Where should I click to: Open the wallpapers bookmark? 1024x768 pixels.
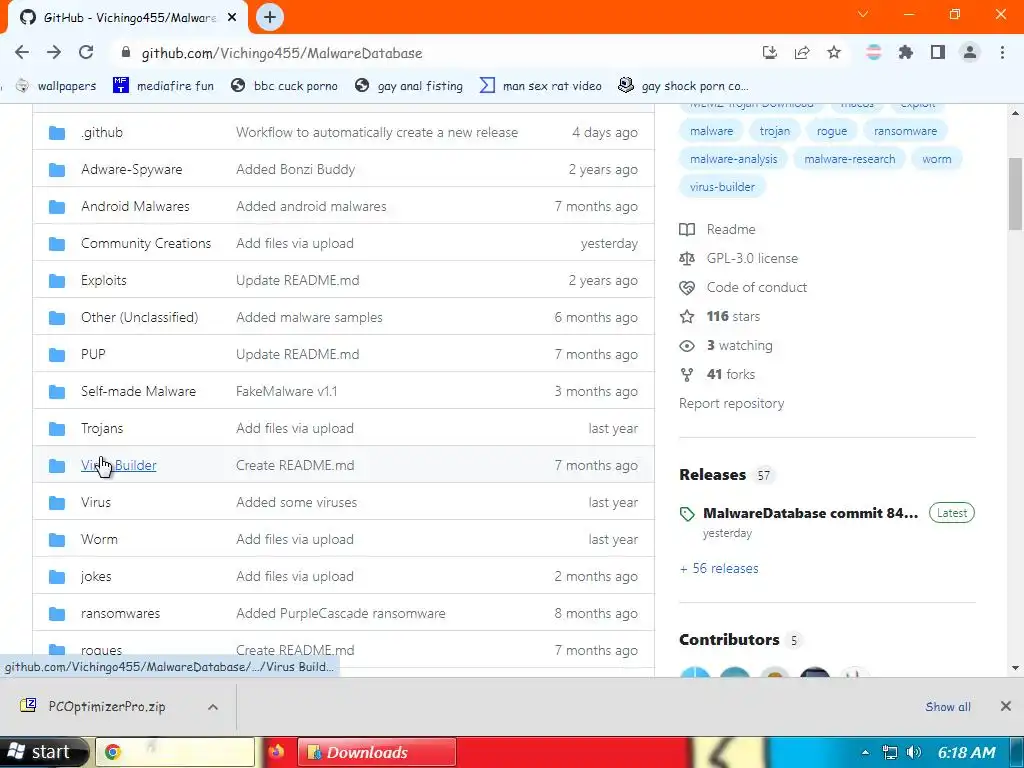coord(56,86)
